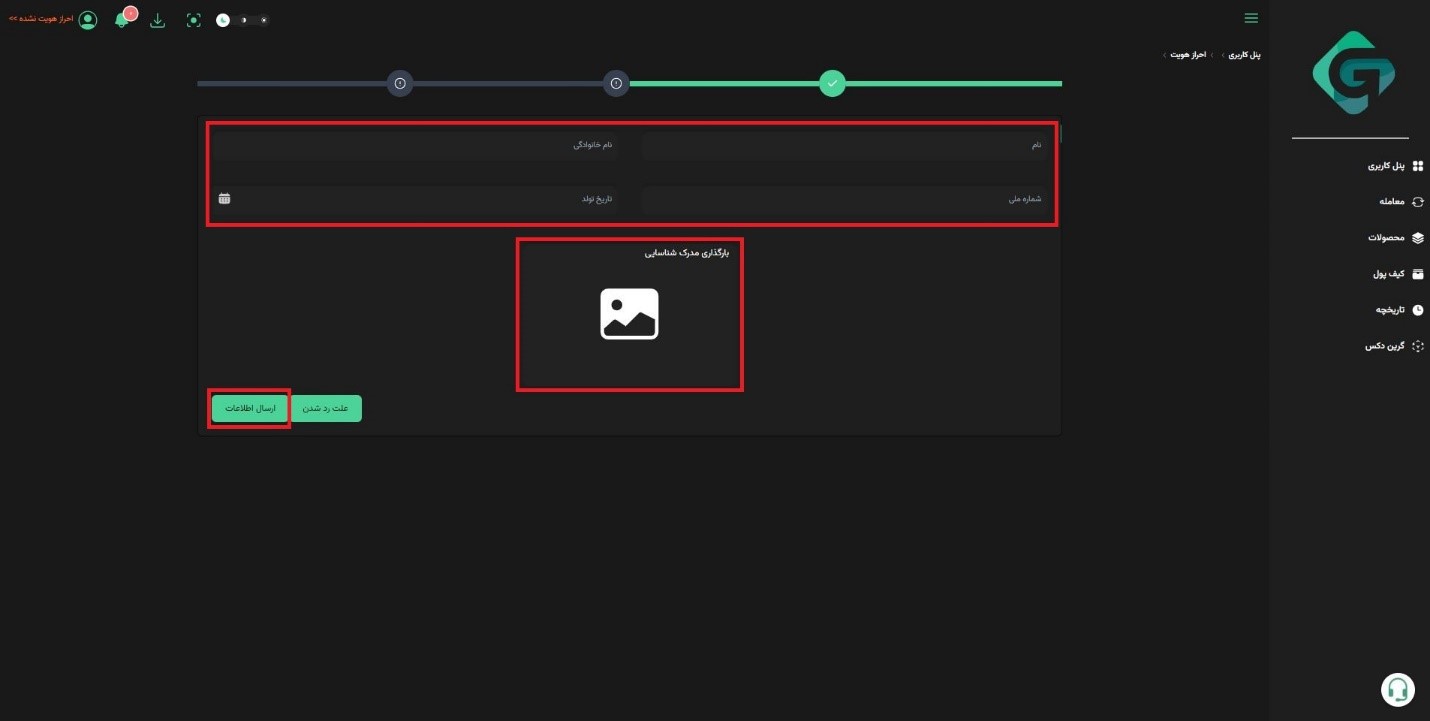
Task: Click the بارگذاری مدرک شناسایی heading
Action: click(687, 253)
